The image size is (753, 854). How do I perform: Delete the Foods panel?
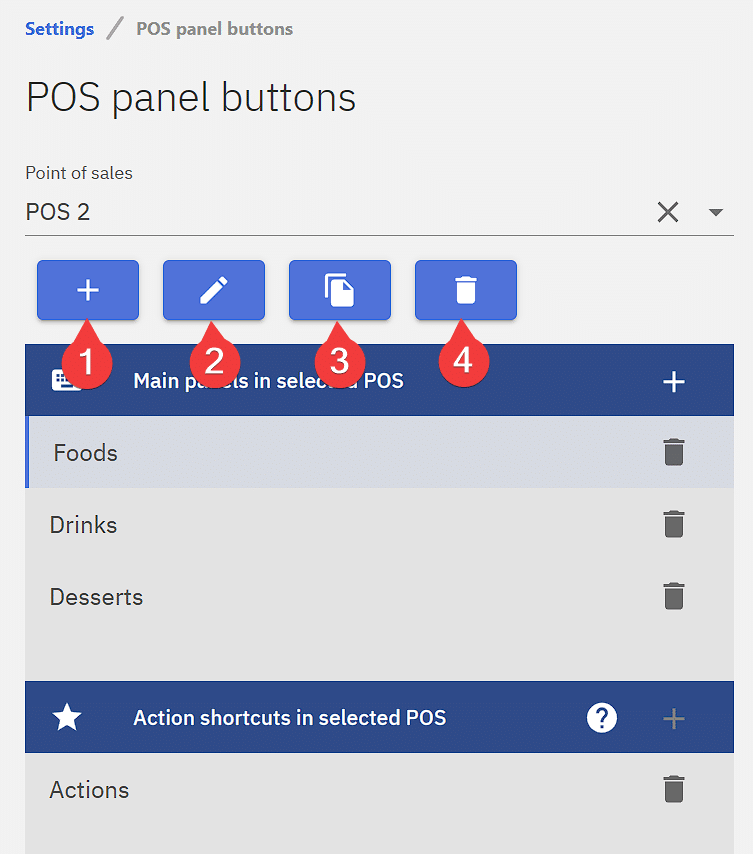675,452
